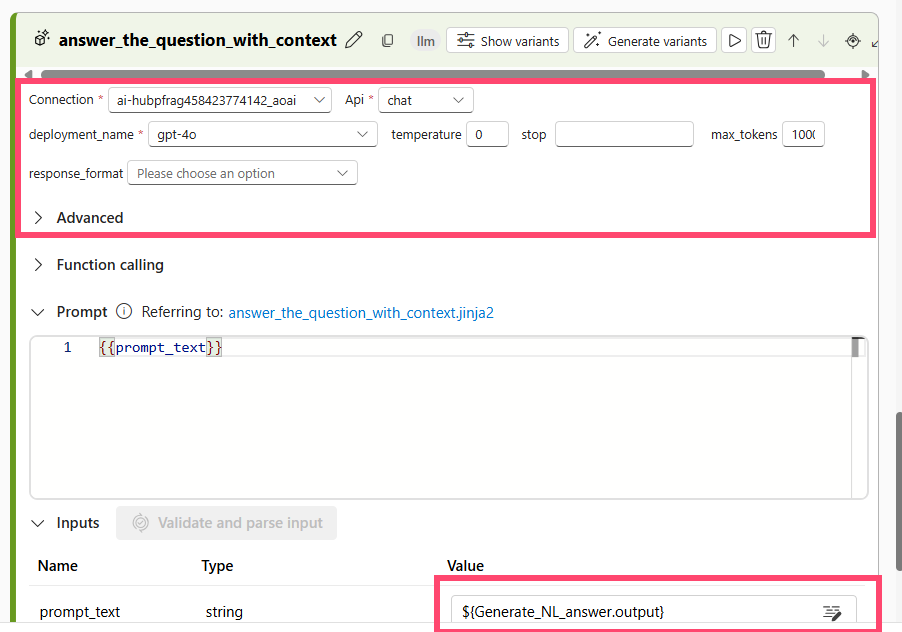The image size is (902, 632).
Task: Open Show variants
Action: click(x=507, y=41)
